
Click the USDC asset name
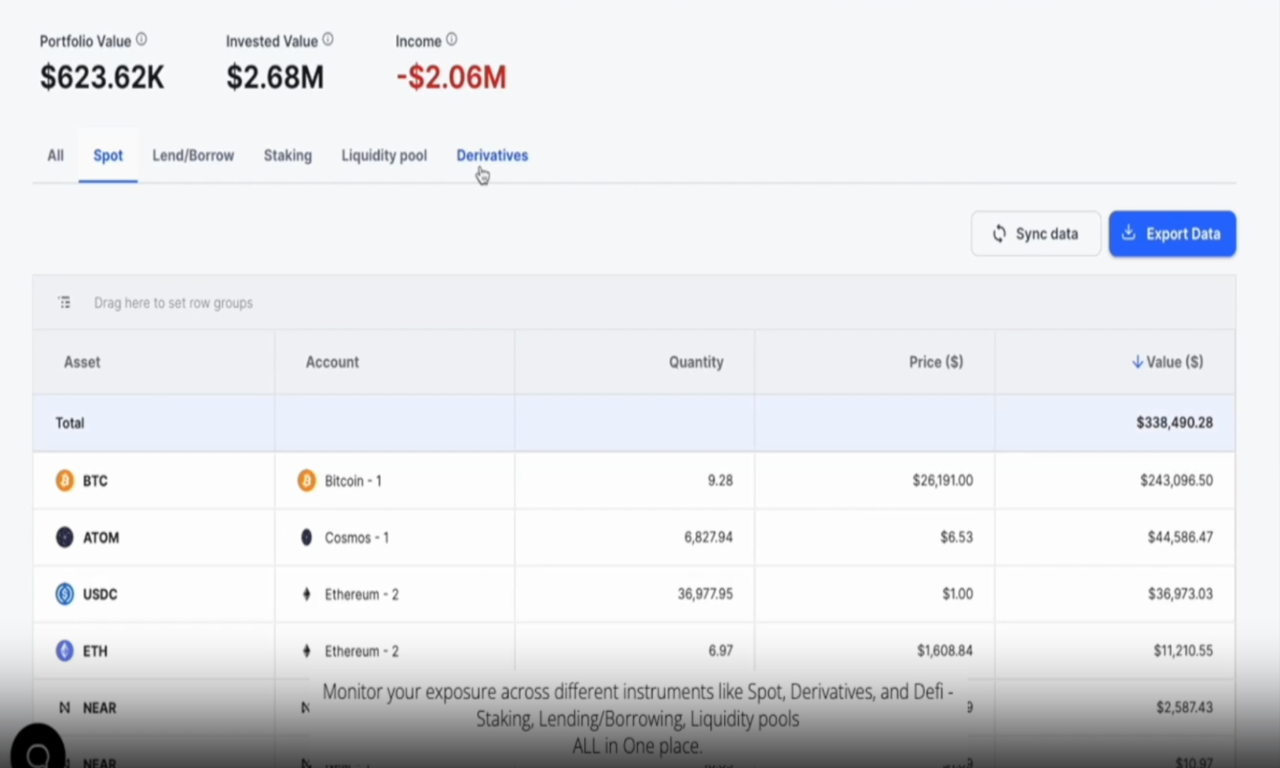[100, 594]
